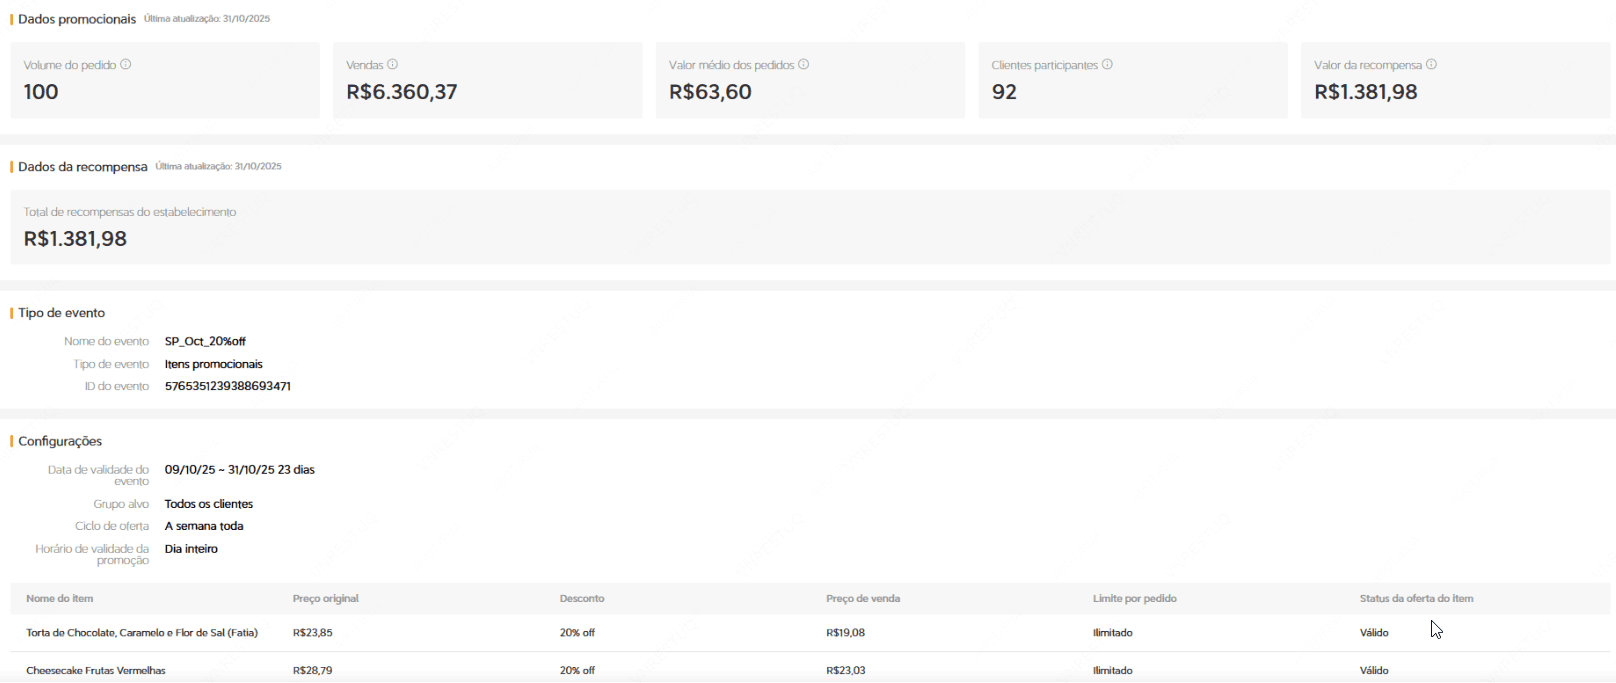
Task: Click the Nome do item column header
Action: pos(59,598)
